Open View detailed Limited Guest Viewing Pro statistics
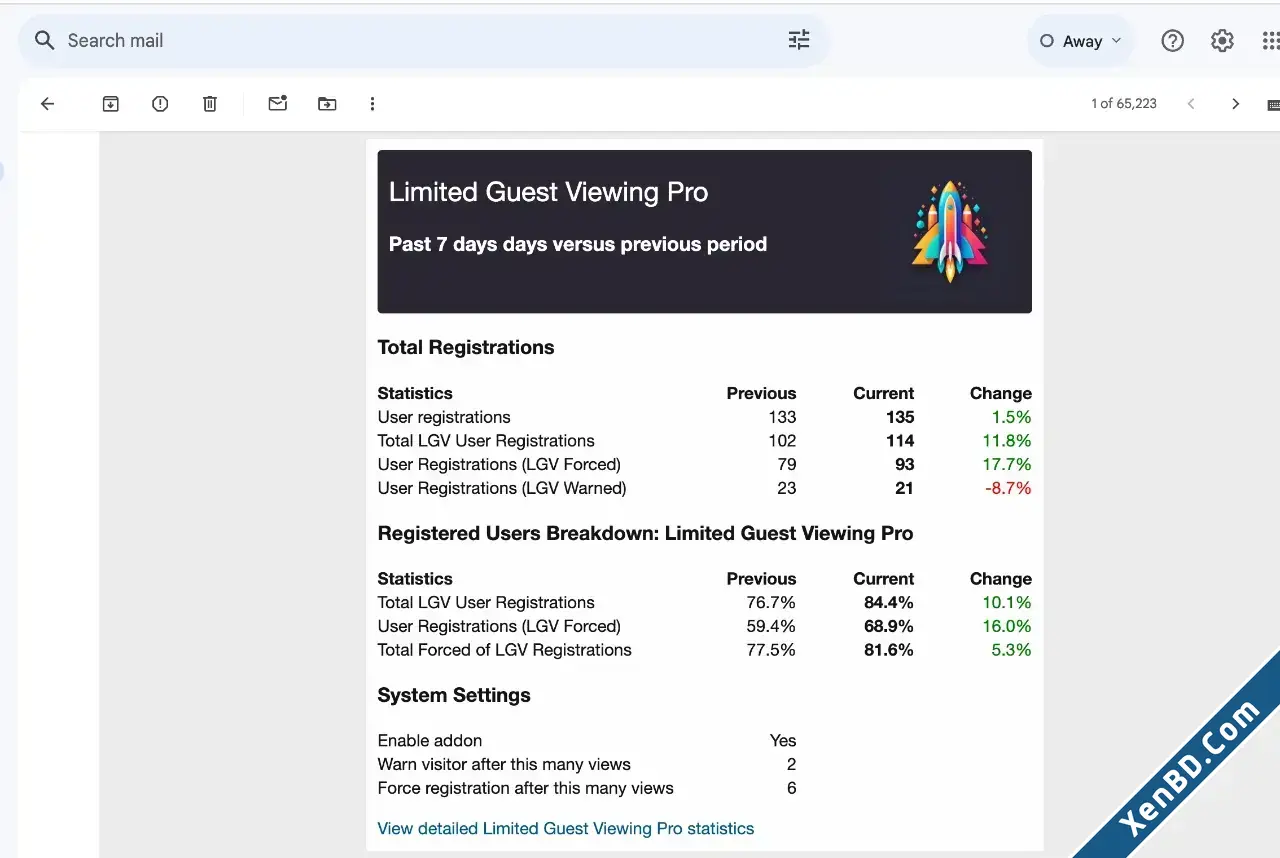This screenshot has height=858, width=1280. tap(566, 828)
